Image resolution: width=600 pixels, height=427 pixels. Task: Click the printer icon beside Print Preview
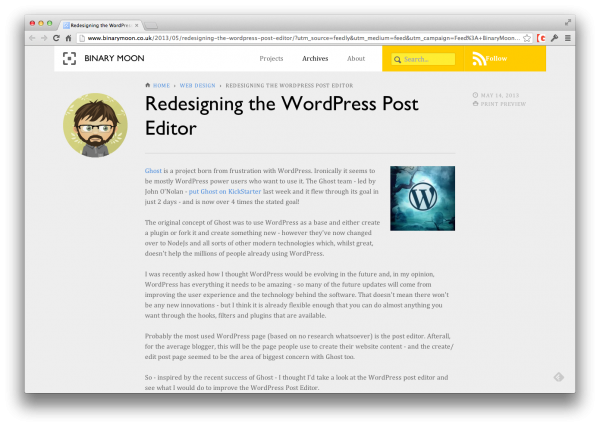click(x=475, y=104)
